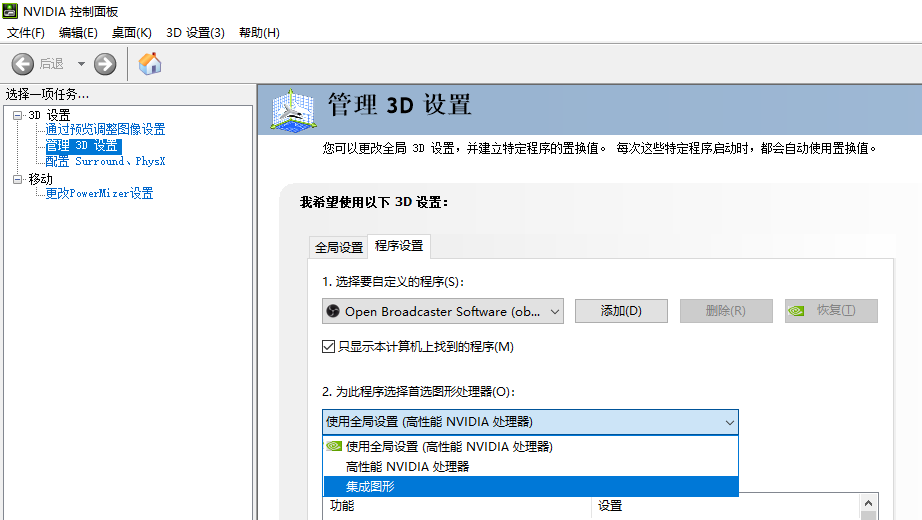The width and height of the screenshot is (922, 520).
Task: Open the 编辑(E) menu
Action: pos(78,33)
